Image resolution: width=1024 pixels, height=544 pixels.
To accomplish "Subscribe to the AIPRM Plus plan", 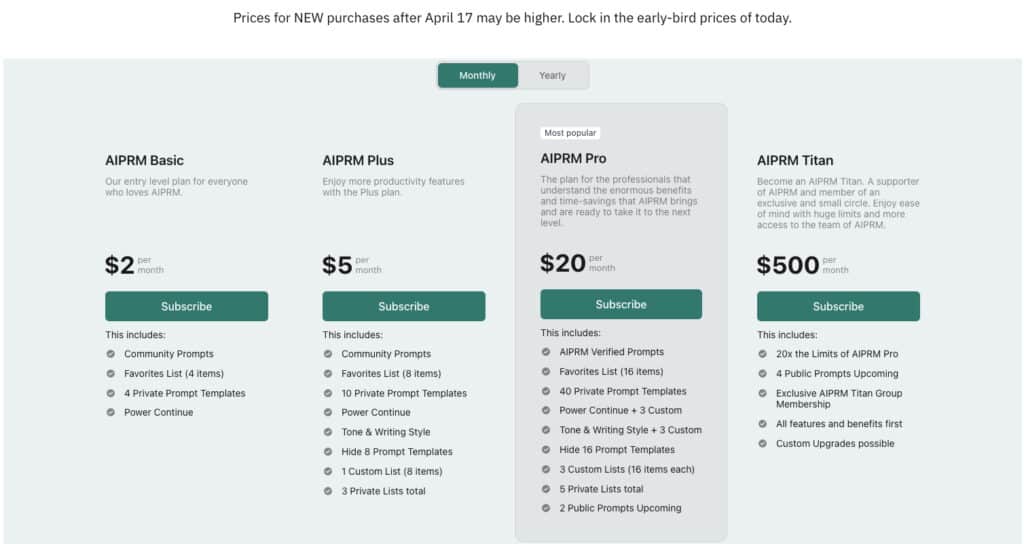I will (404, 306).
